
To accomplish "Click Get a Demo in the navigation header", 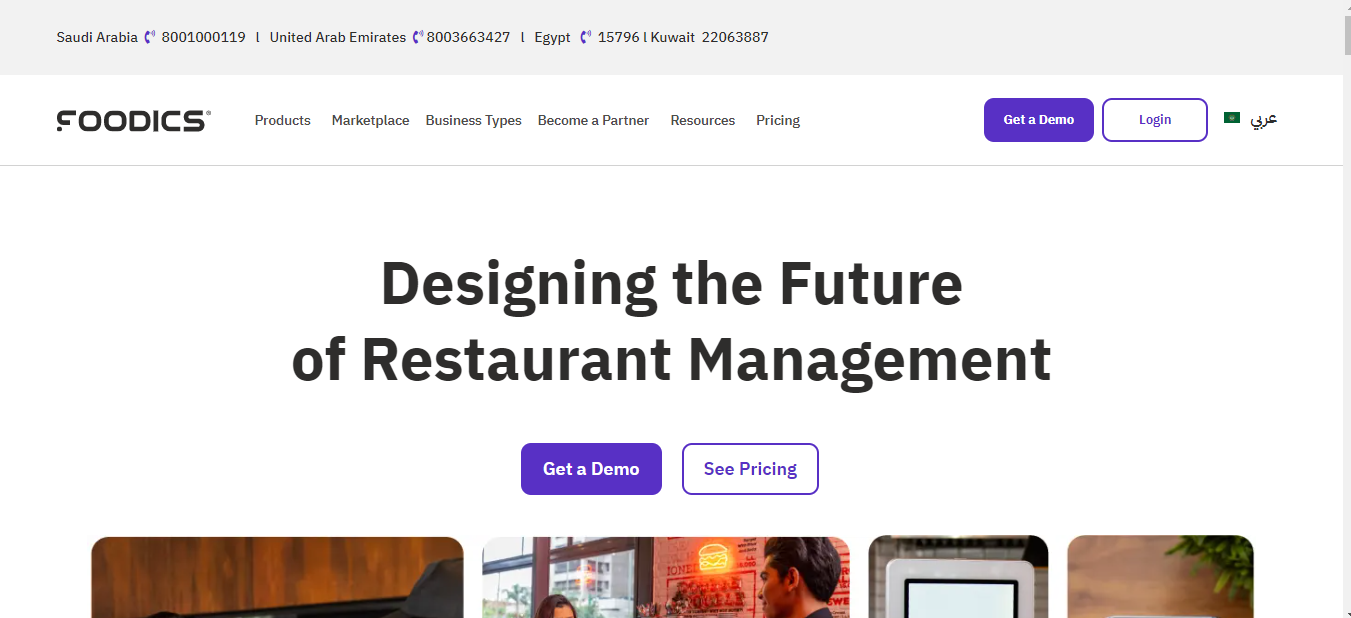I will click(1039, 120).
